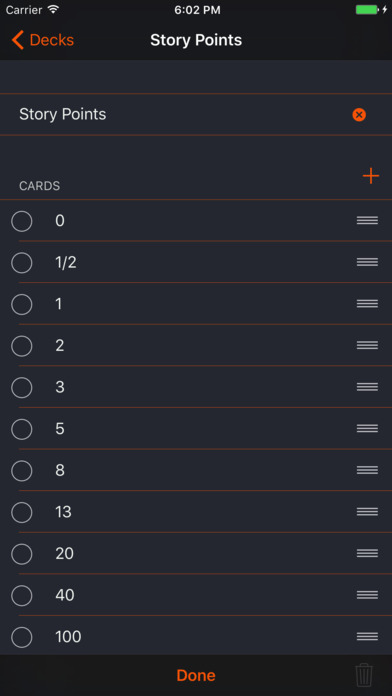Clear the Story Points deck name field
Image resolution: width=392 pixels, height=696 pixels.
pyautogui.click(x=359, y=115)
